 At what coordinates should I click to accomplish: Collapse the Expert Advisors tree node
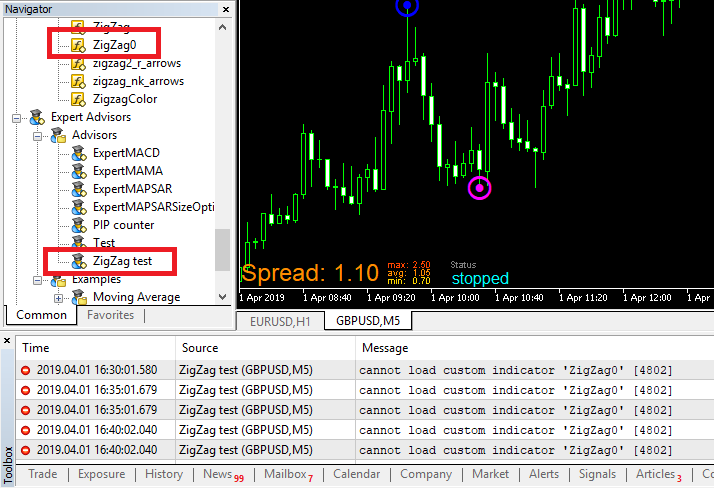pos(16,118)
